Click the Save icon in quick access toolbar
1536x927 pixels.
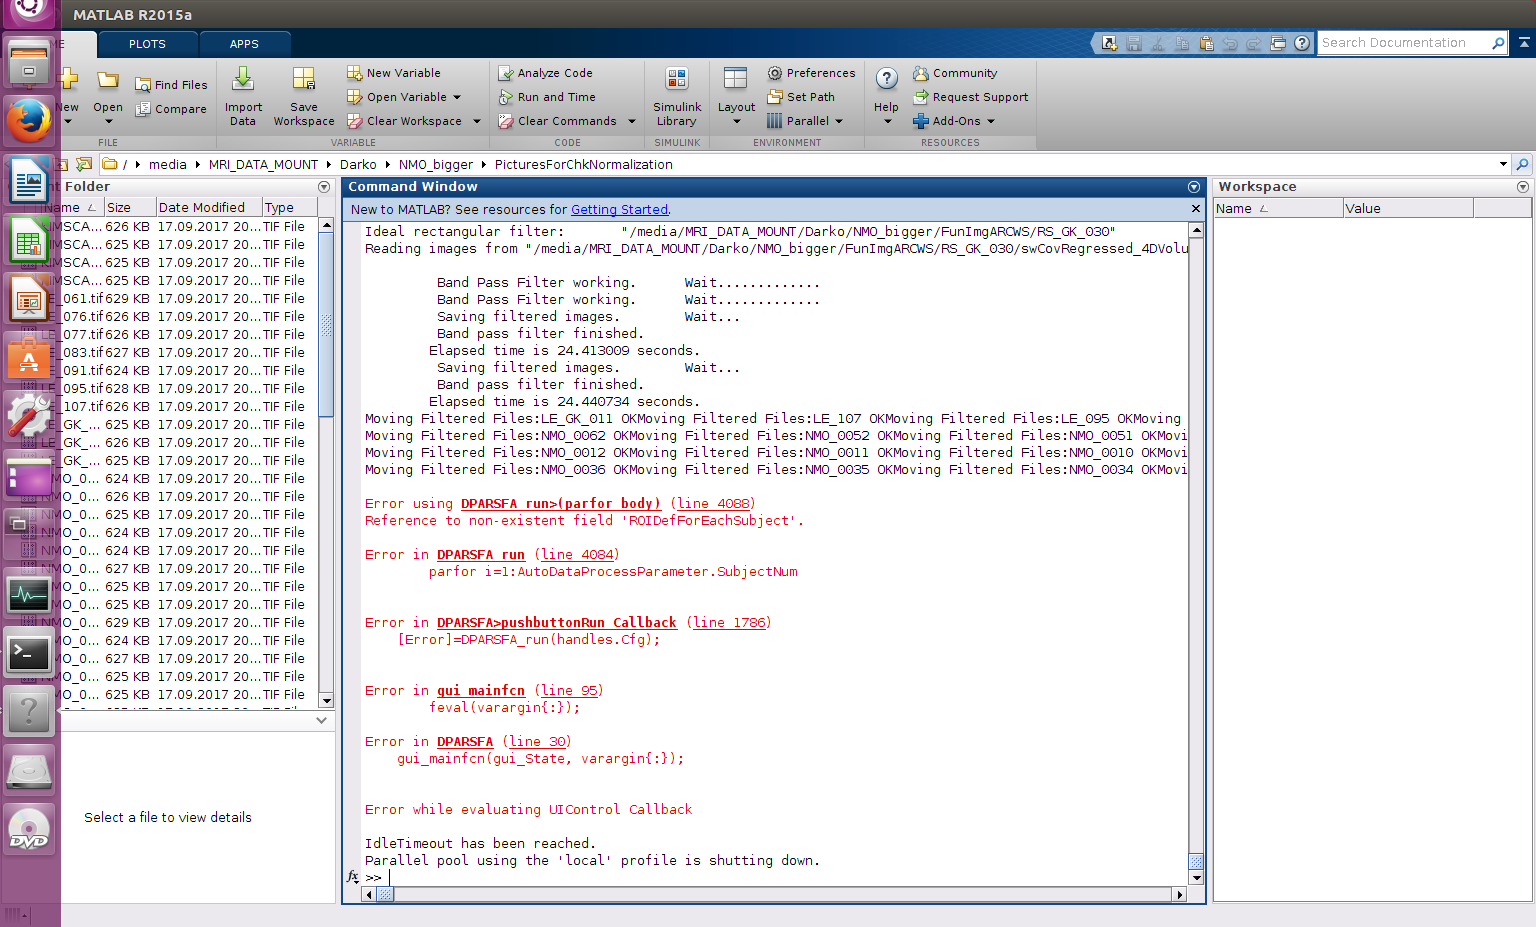[1134, 43]
